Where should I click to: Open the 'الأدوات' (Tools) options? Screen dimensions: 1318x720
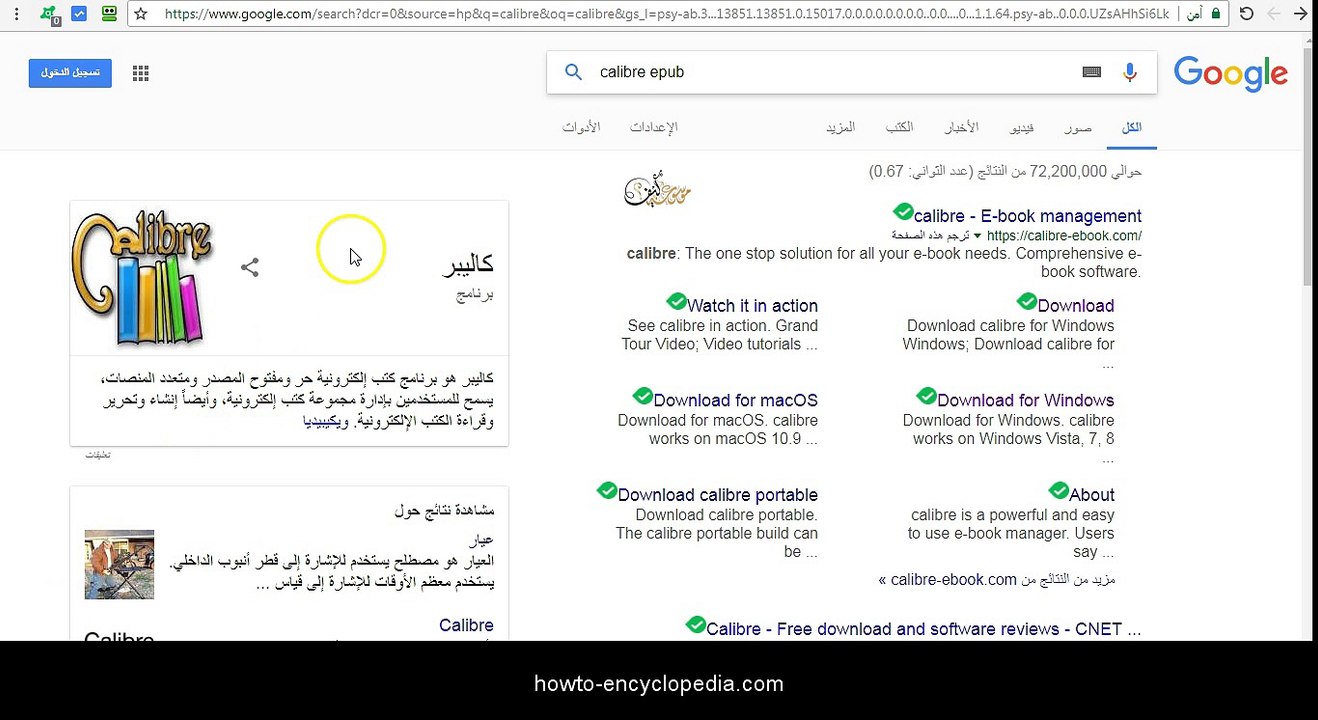pos(581,128)
